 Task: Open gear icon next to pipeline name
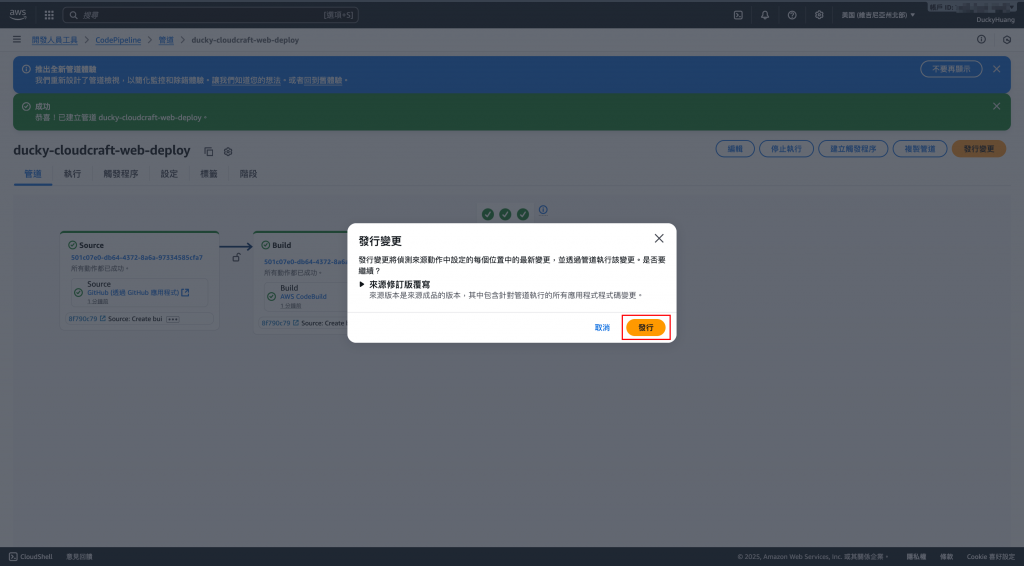pyautogui.click(x=228, y=151)
